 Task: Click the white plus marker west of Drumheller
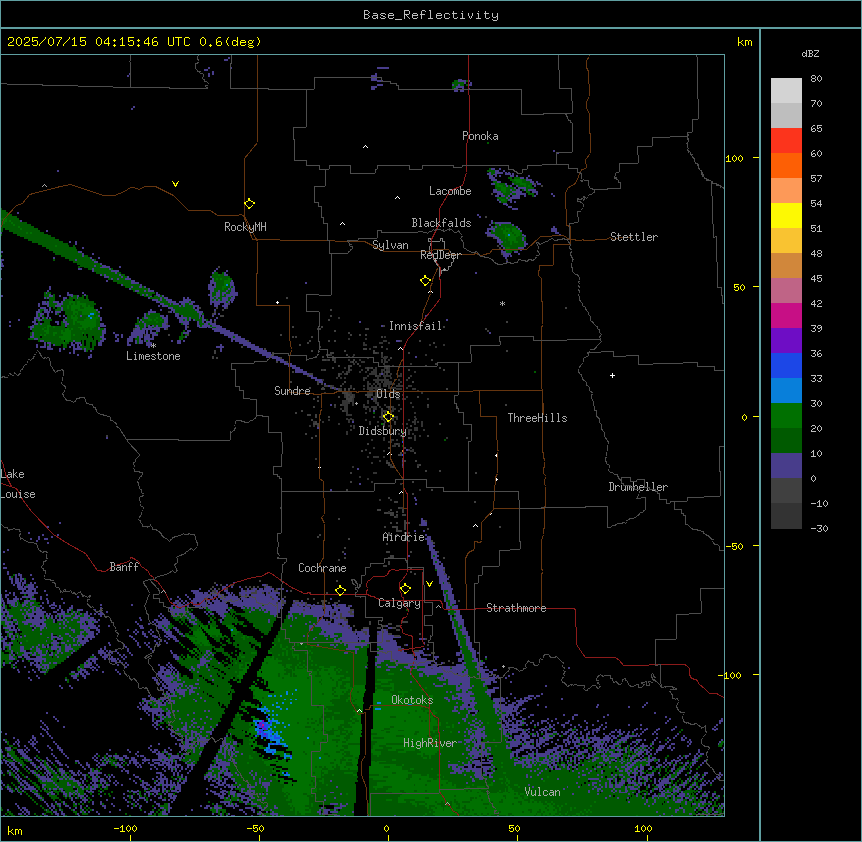(612, 375)
